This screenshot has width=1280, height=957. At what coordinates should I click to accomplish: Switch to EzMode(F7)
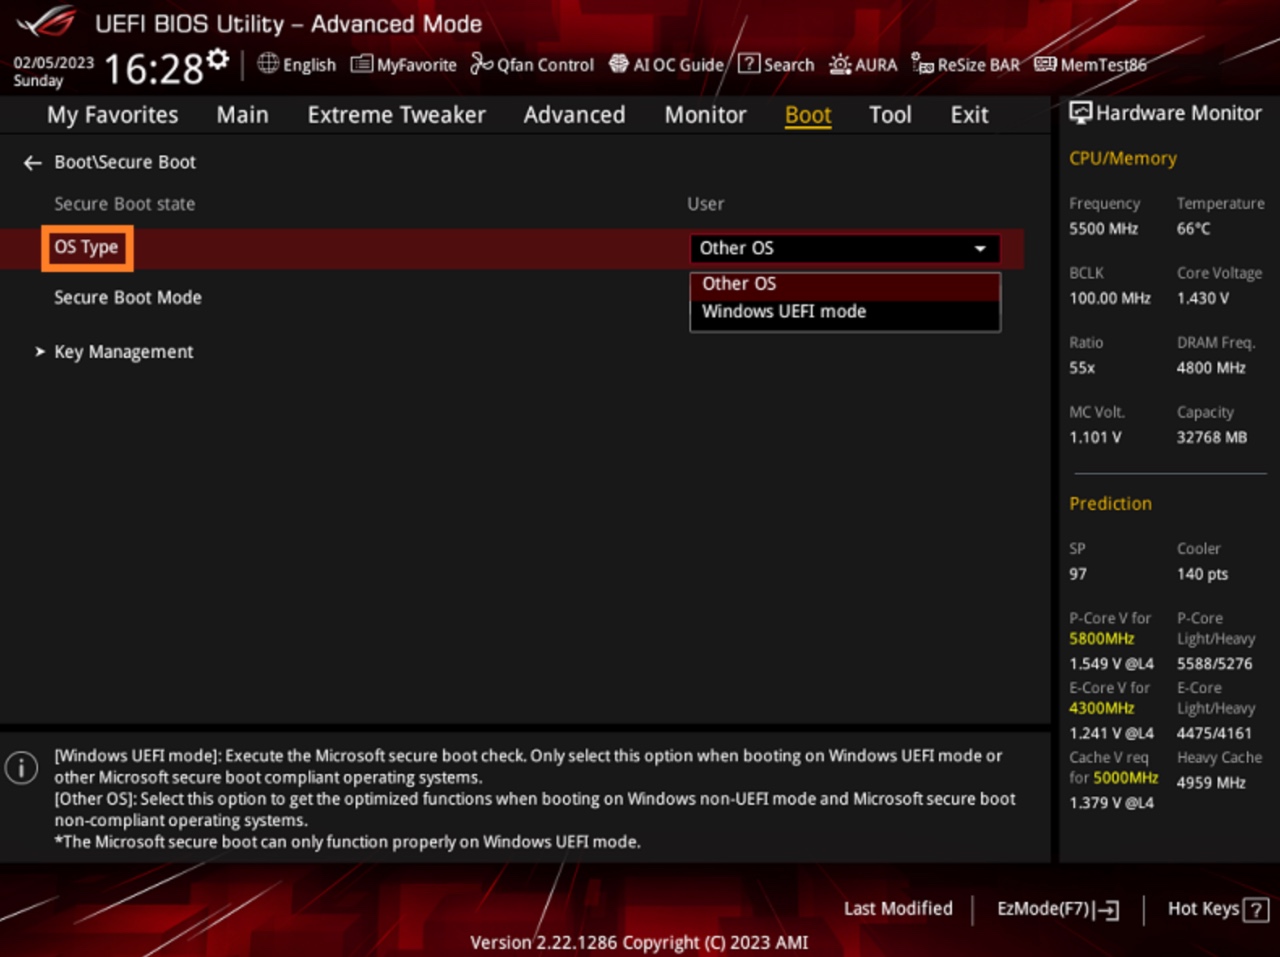click(x=1057, y=909)
